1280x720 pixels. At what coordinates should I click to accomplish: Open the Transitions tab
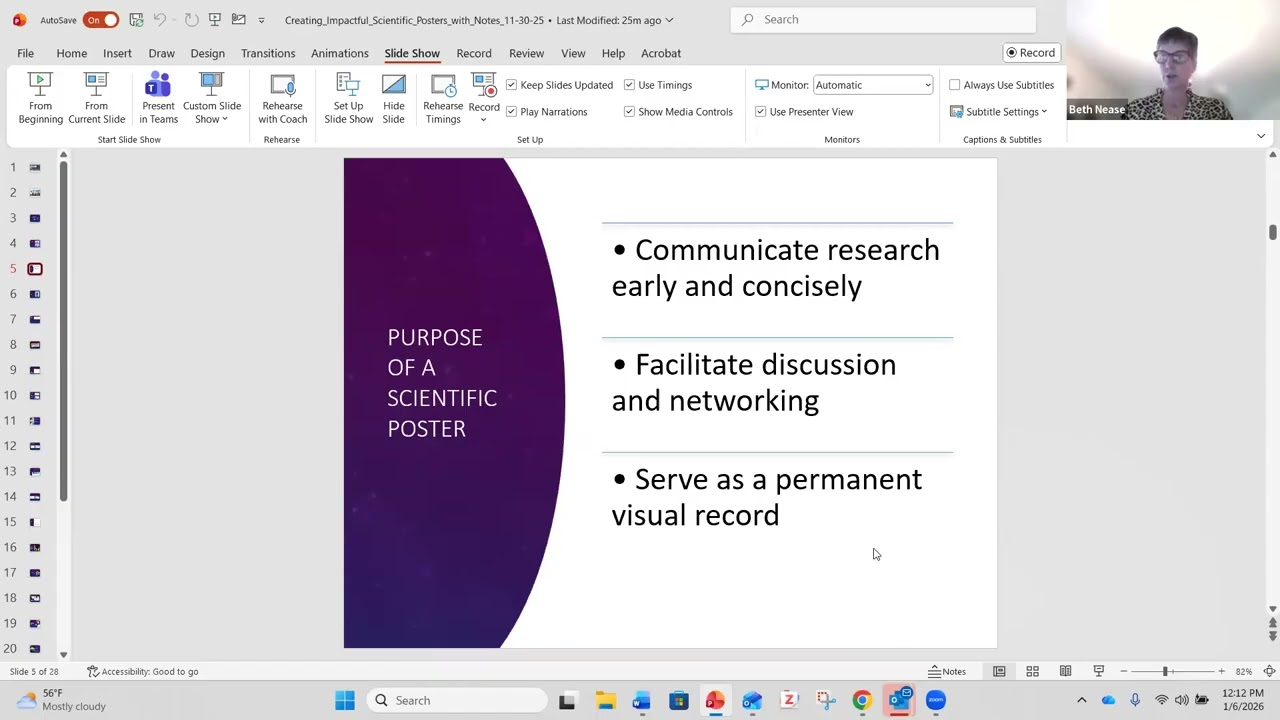pos(268,53)
